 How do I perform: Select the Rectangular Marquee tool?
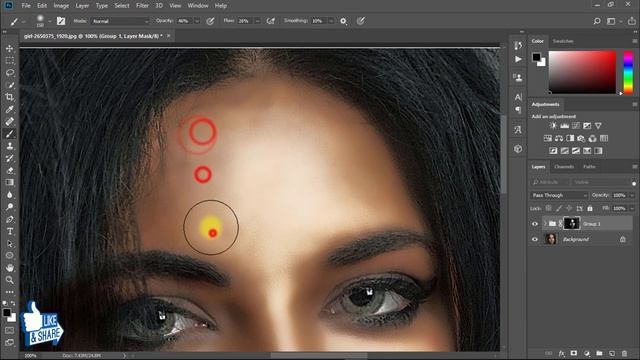click(x=9, y=60)
